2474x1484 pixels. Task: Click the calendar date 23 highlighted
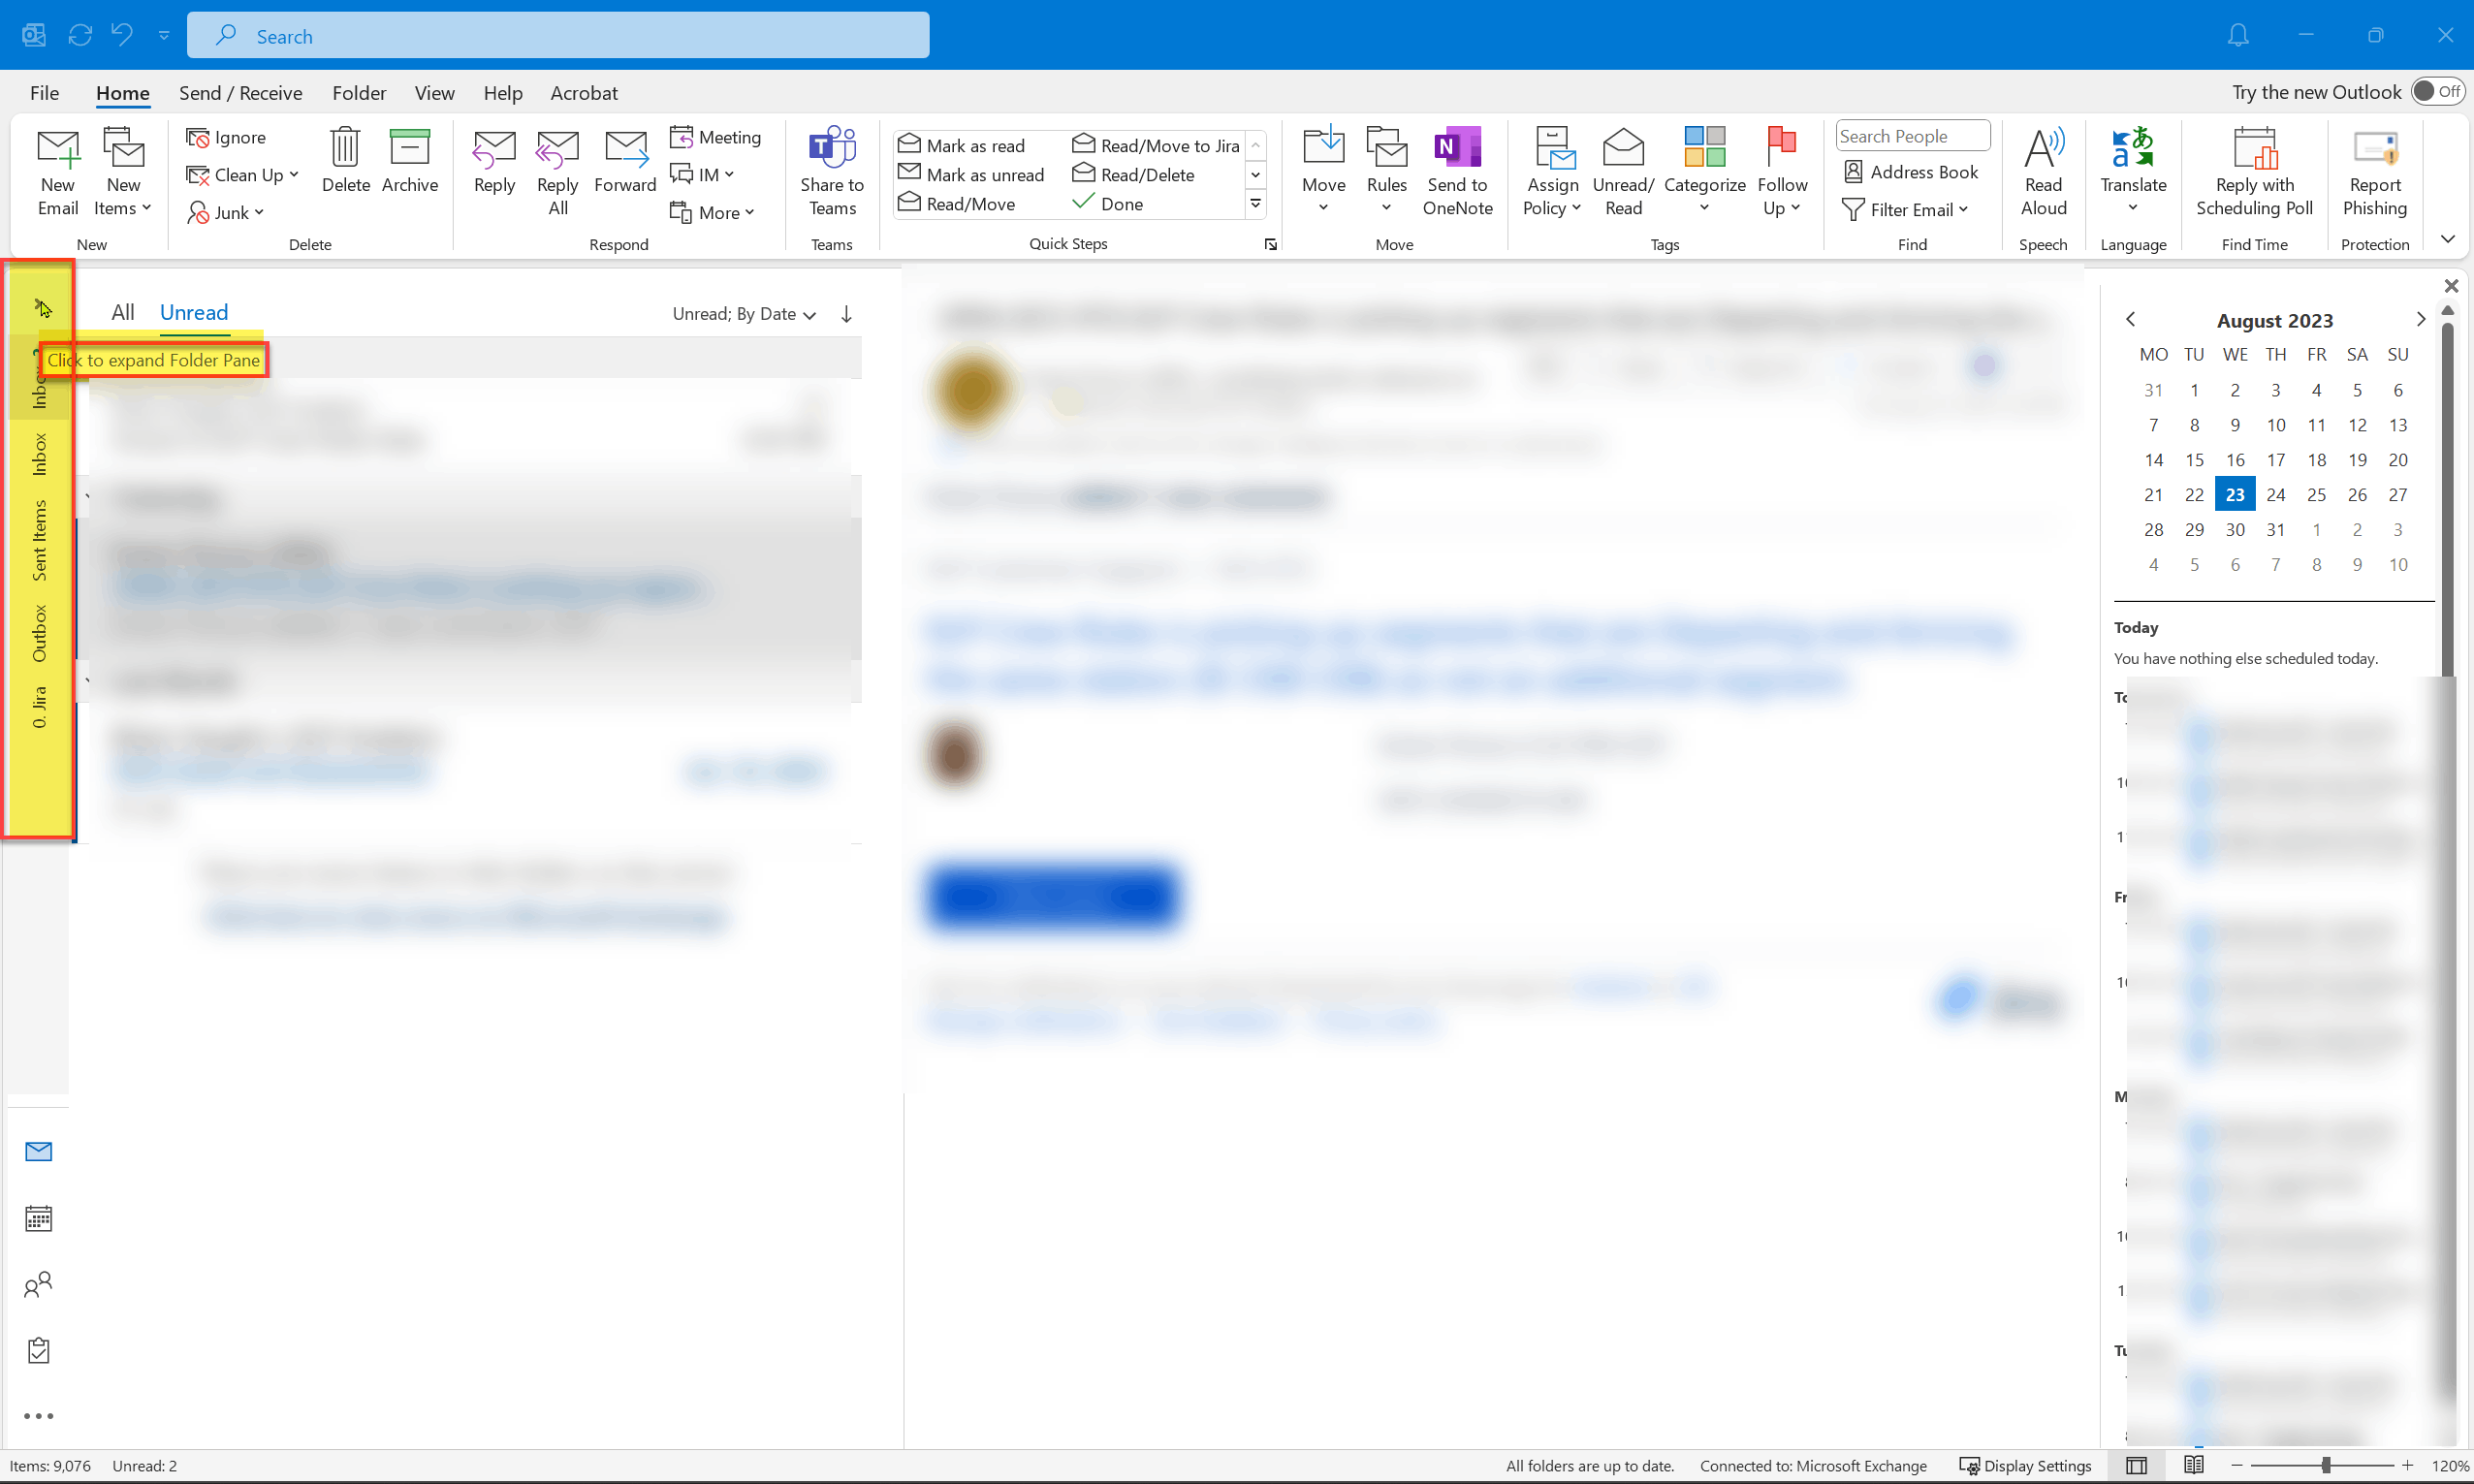tap(2236, 494)
